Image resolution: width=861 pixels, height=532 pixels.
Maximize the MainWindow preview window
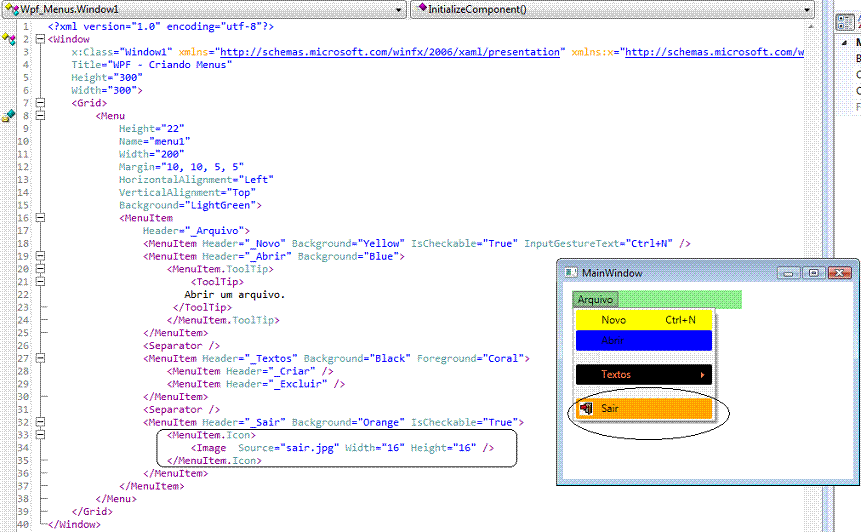click(x=813, y=273)
